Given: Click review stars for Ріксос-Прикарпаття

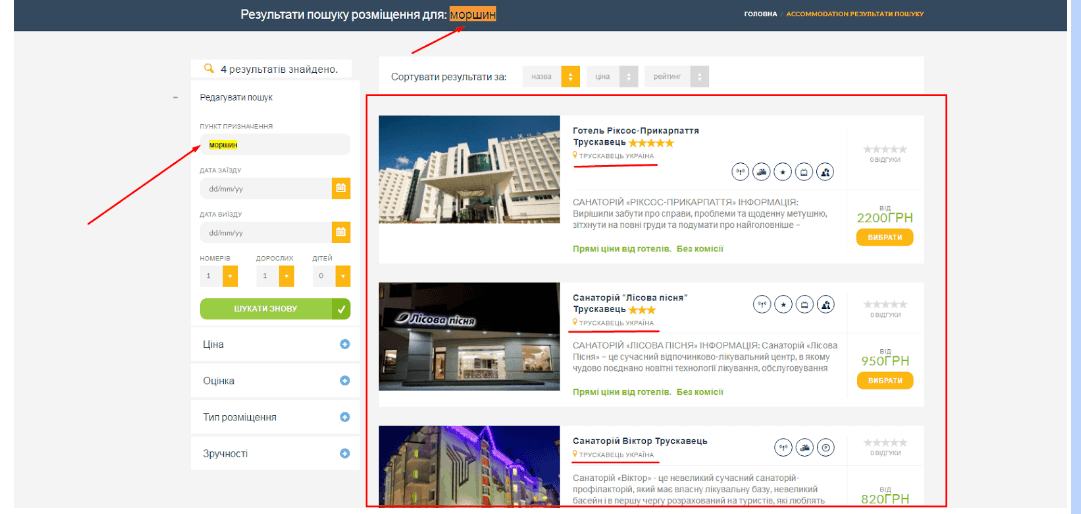Looking at the screenshot, I should pos(885,150).
